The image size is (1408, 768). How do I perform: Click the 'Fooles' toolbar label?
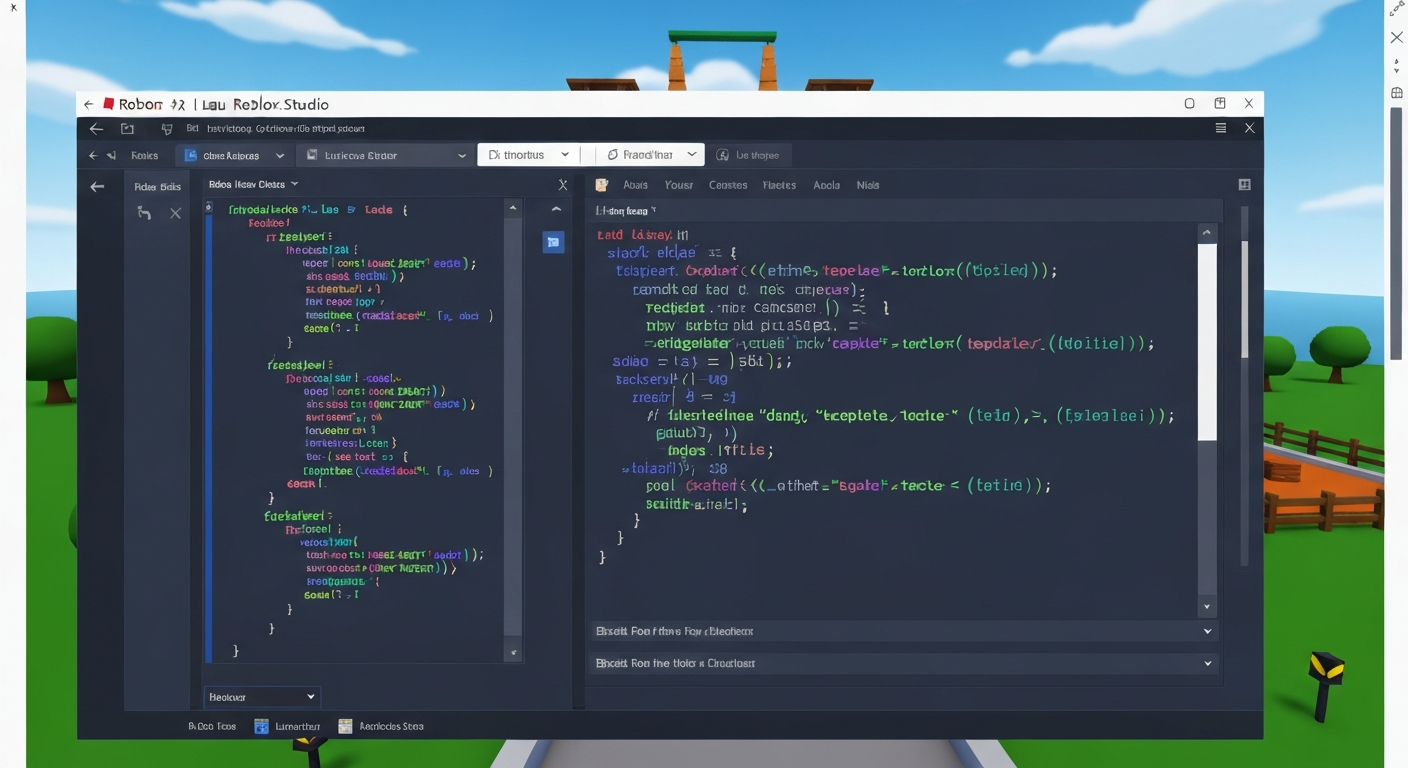click(x=145, y=156)
